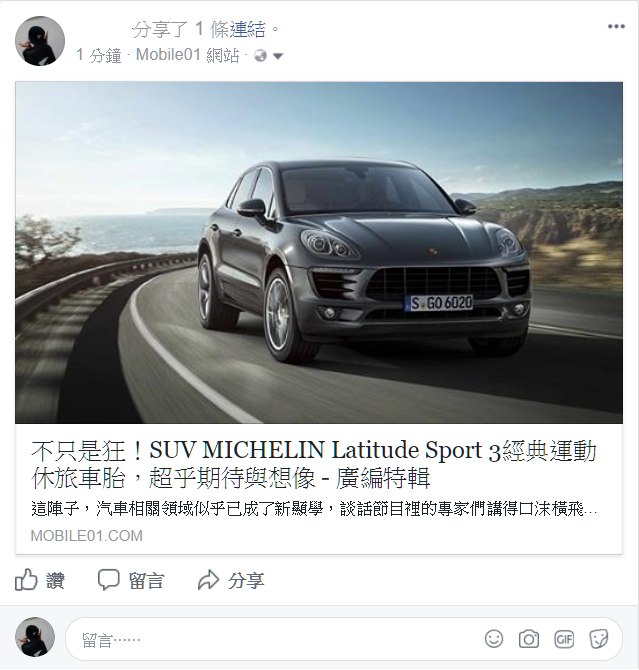
Task: Click the 1 分鐘 timestamp
Action: (99, 55)
